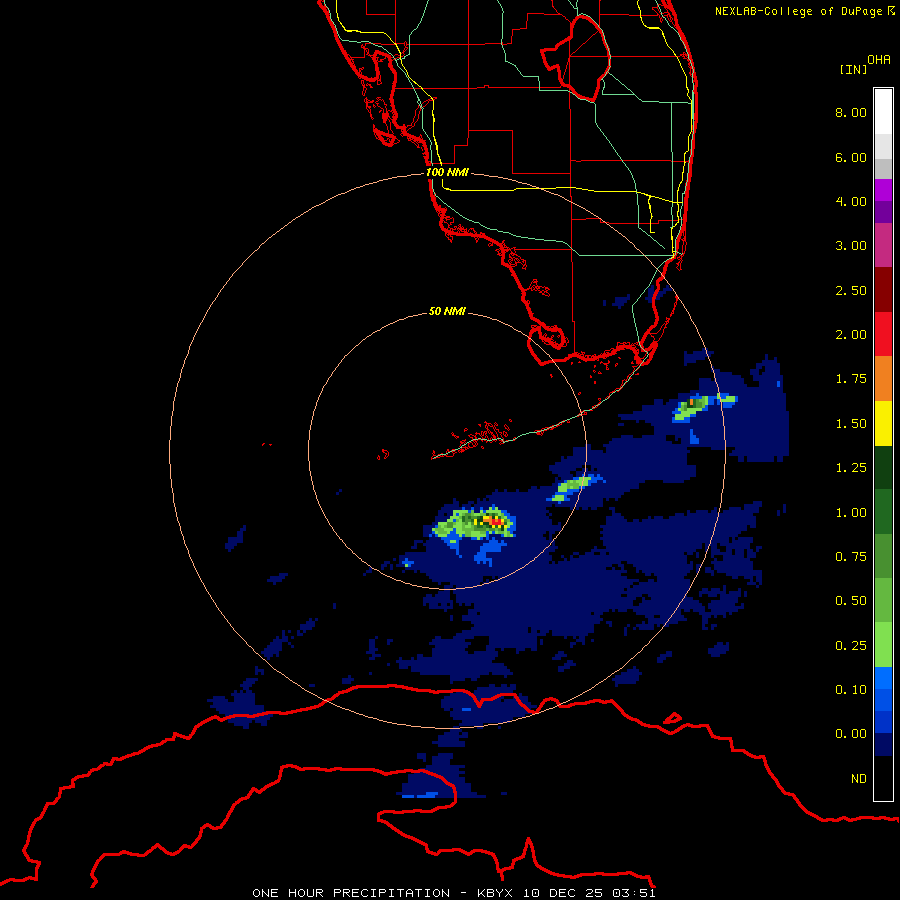
Task: Select the 8.00 legend value
Action: coord(851,112)
